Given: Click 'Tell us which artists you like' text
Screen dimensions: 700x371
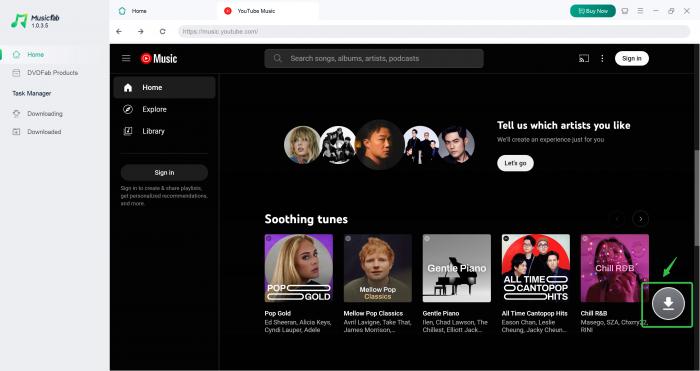Looking at the screenshot, I should 563,125.
